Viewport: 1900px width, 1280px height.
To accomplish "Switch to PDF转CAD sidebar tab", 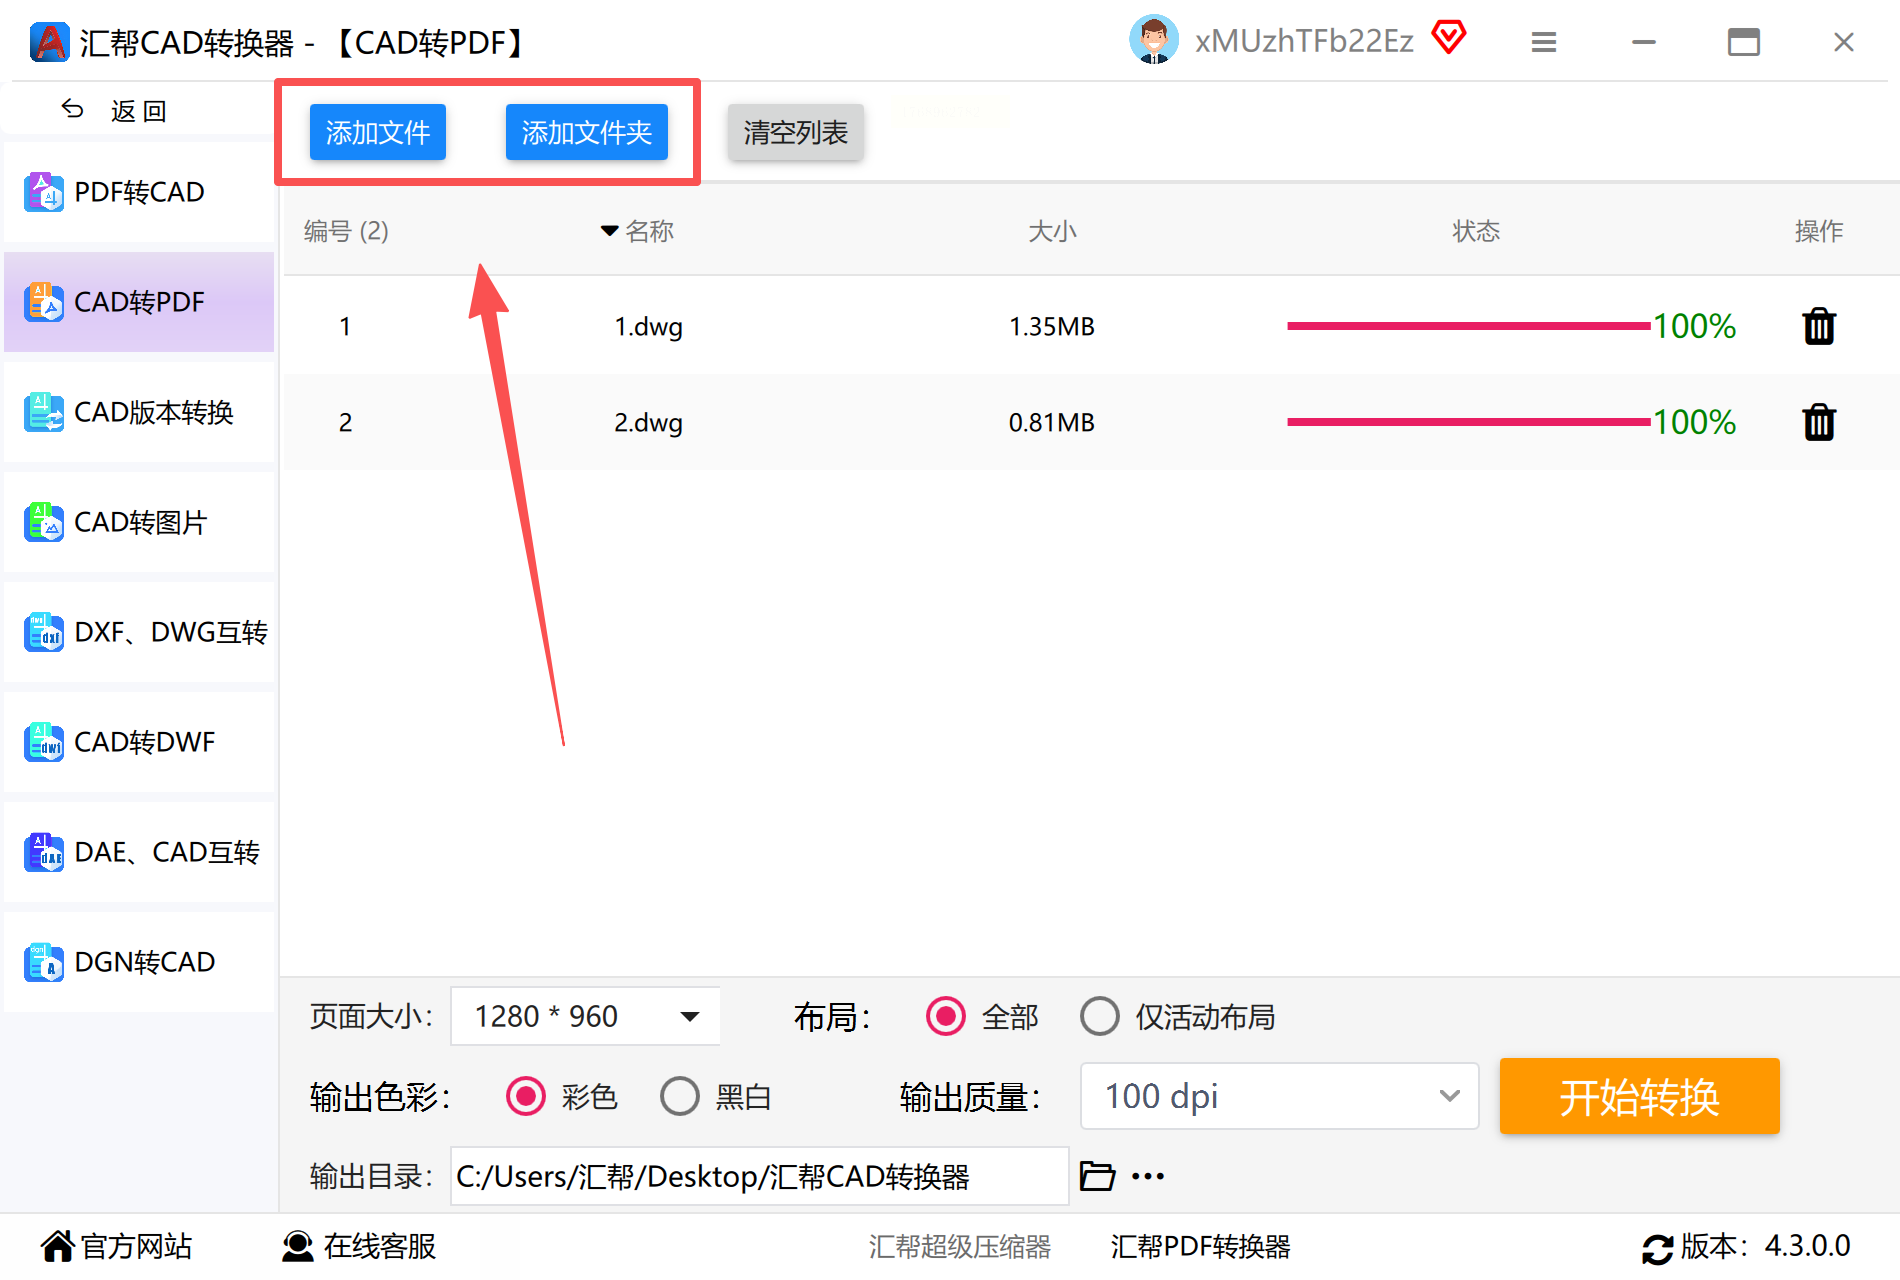I will tap(139, 192).
